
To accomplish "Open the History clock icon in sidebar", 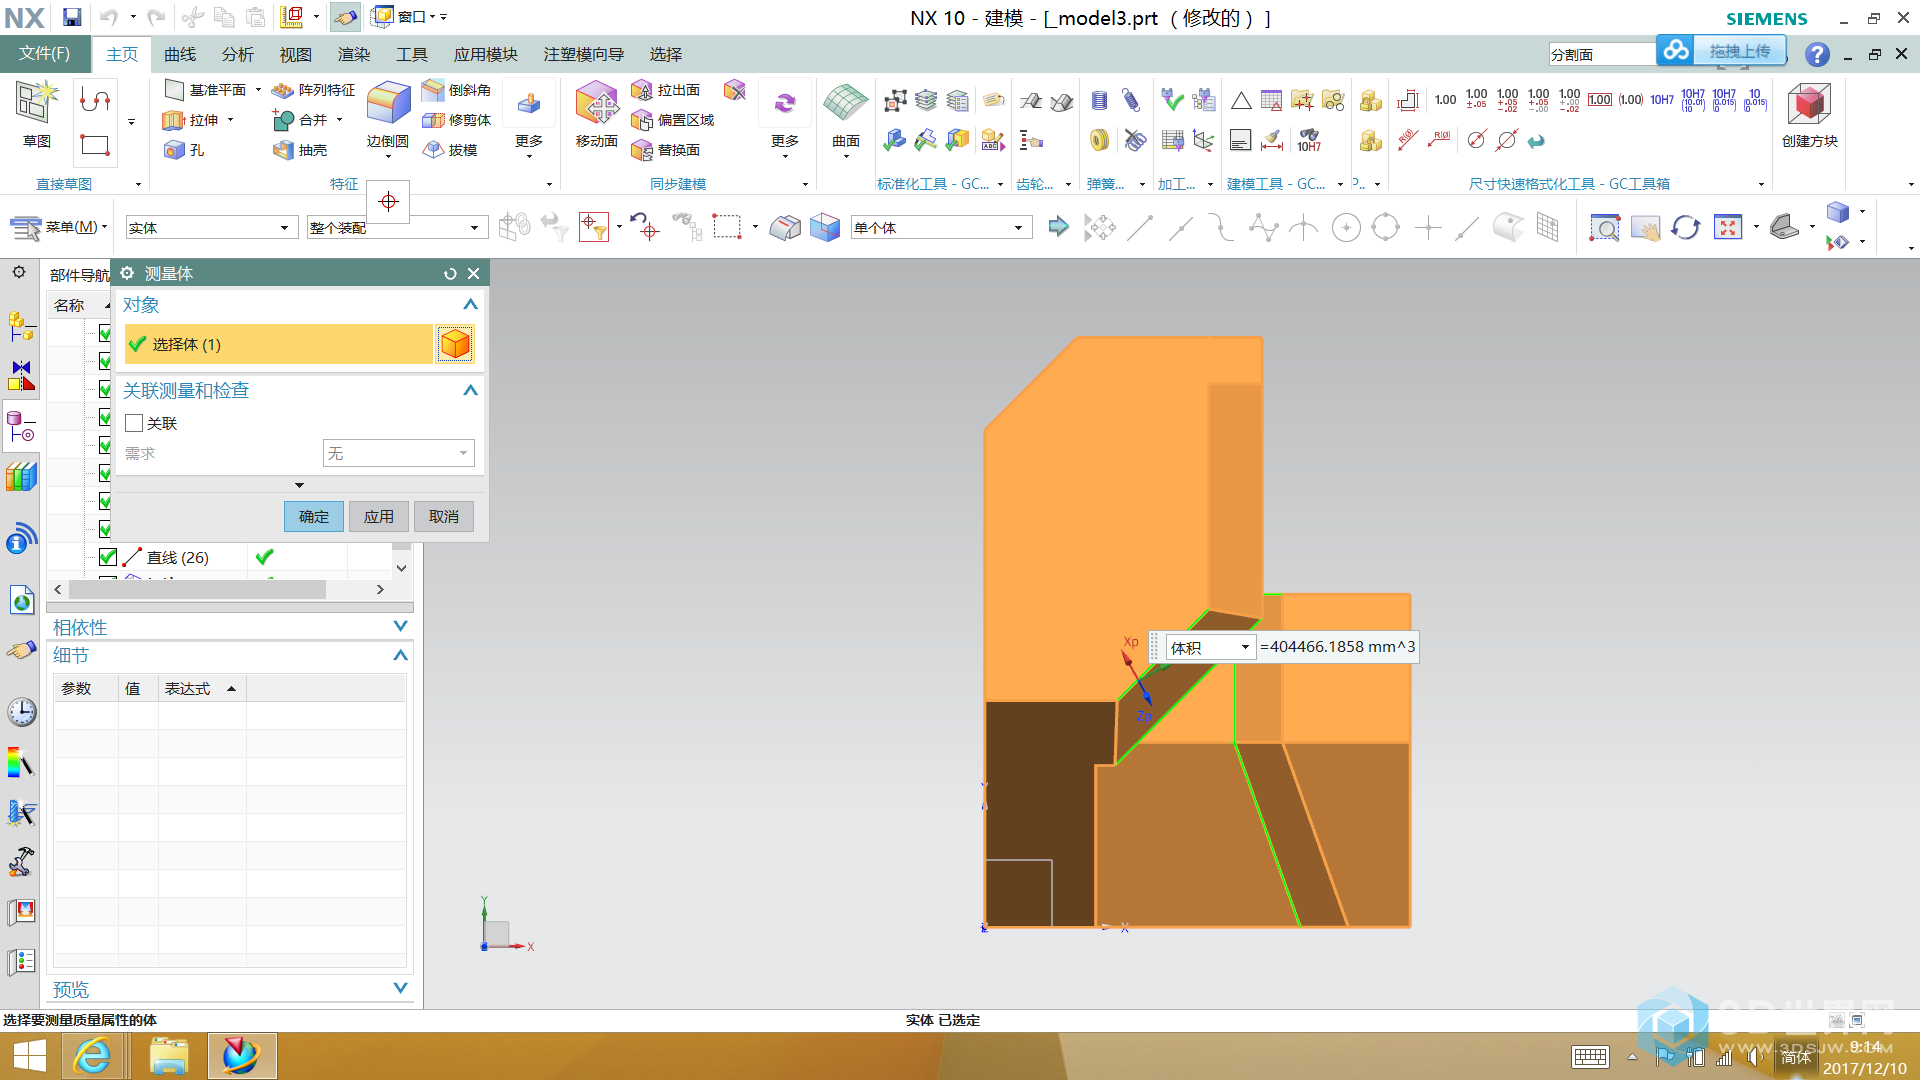I will [21, 712].
